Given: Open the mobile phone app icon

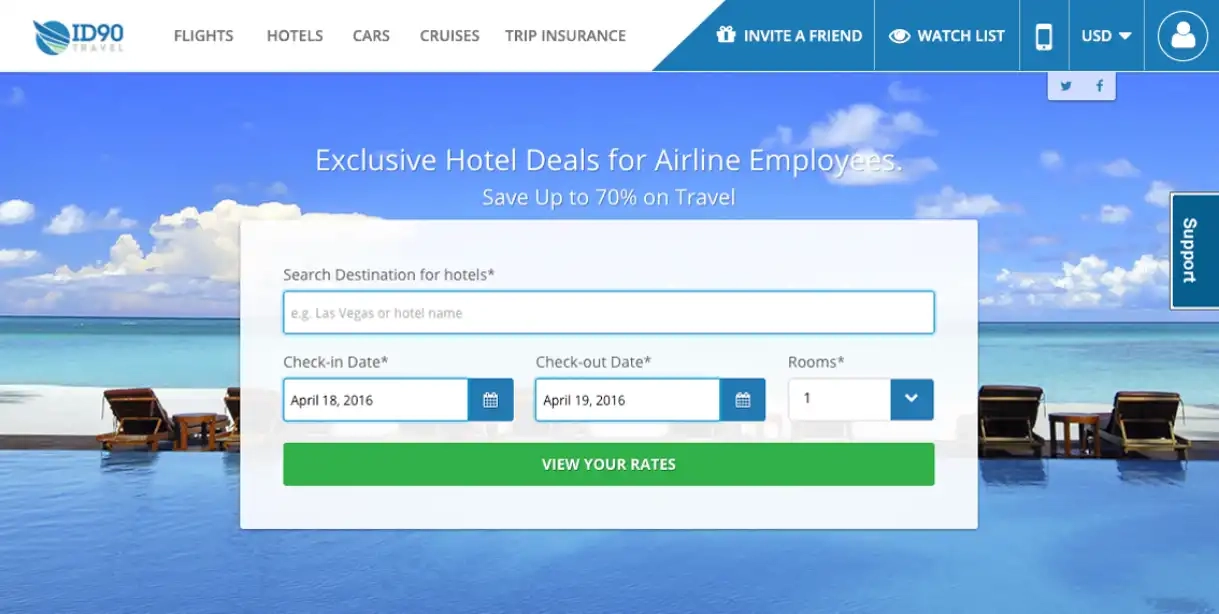Looking at the screenshot, I should click(x=1044, y=36).
